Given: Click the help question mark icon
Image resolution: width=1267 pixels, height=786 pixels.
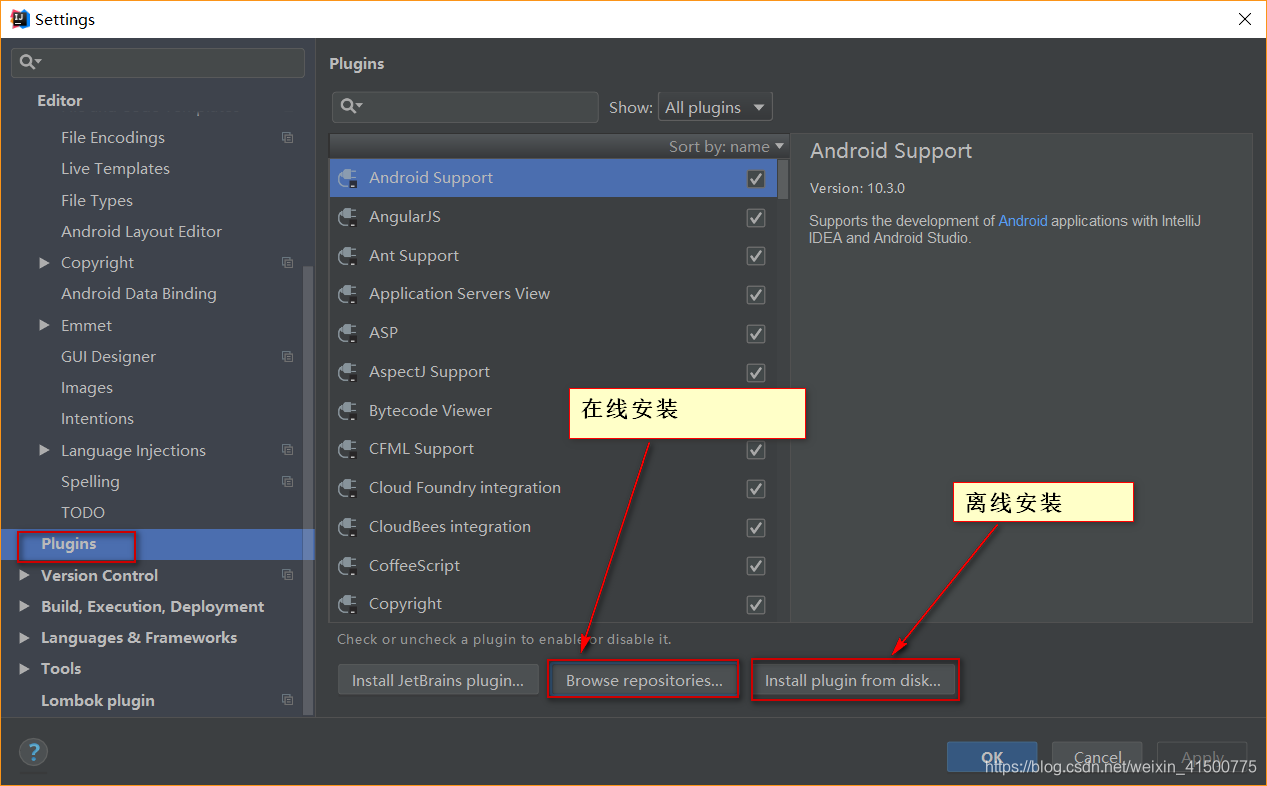Looking at the screenshot, I should coord(33,752).
